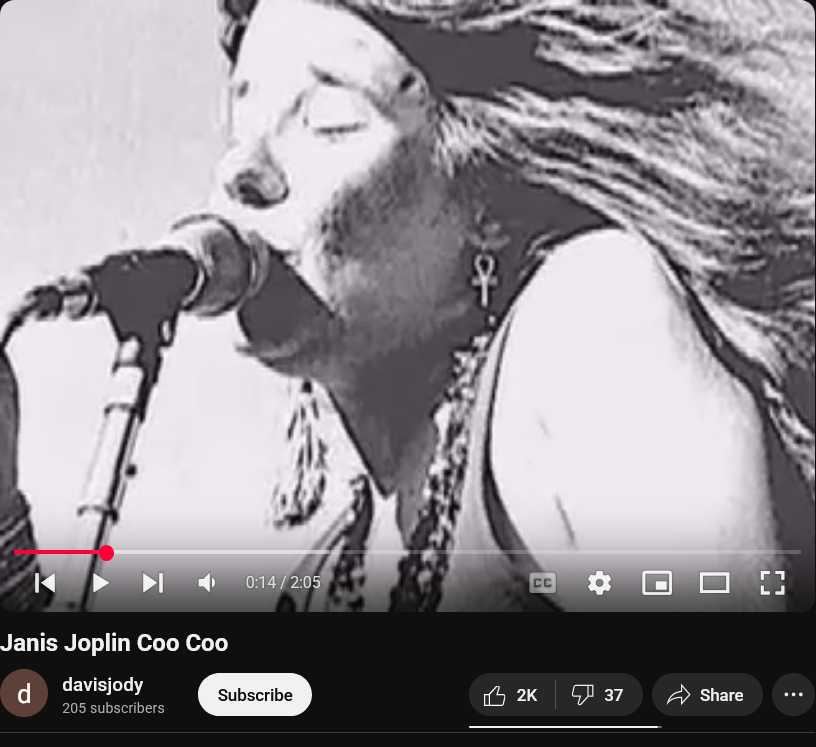
Task: Toggle closed captions on
Action: pos(542,583)
